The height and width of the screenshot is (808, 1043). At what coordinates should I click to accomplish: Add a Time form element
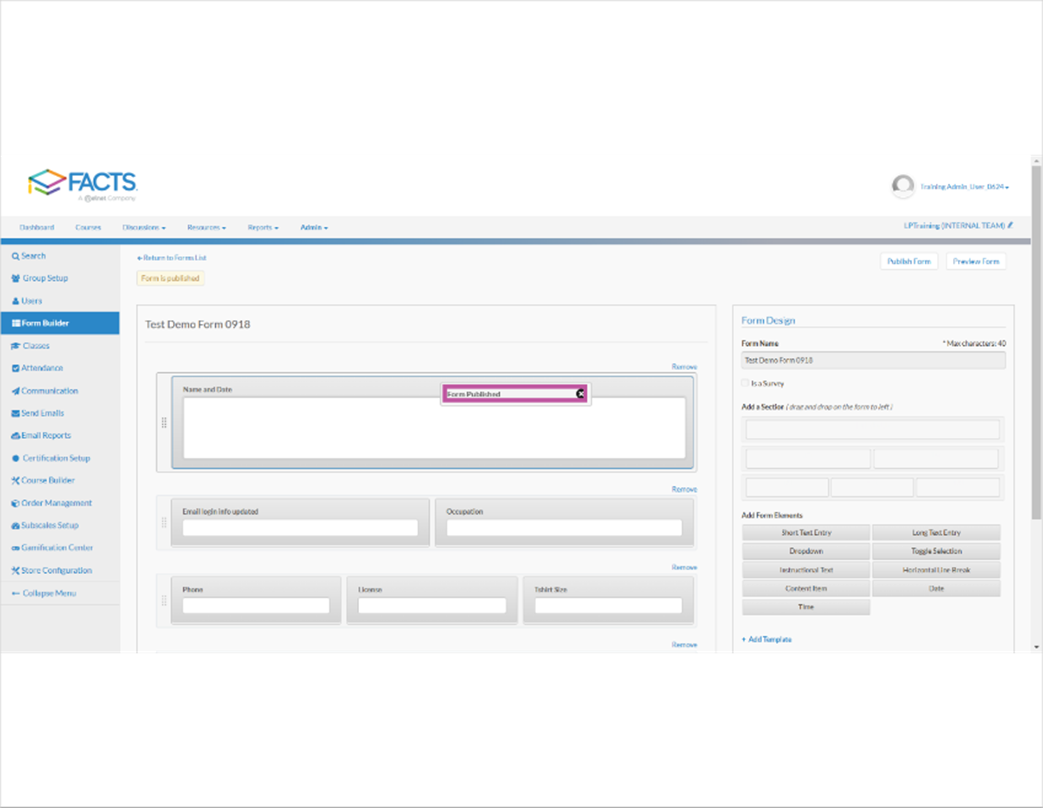point(806,607)
